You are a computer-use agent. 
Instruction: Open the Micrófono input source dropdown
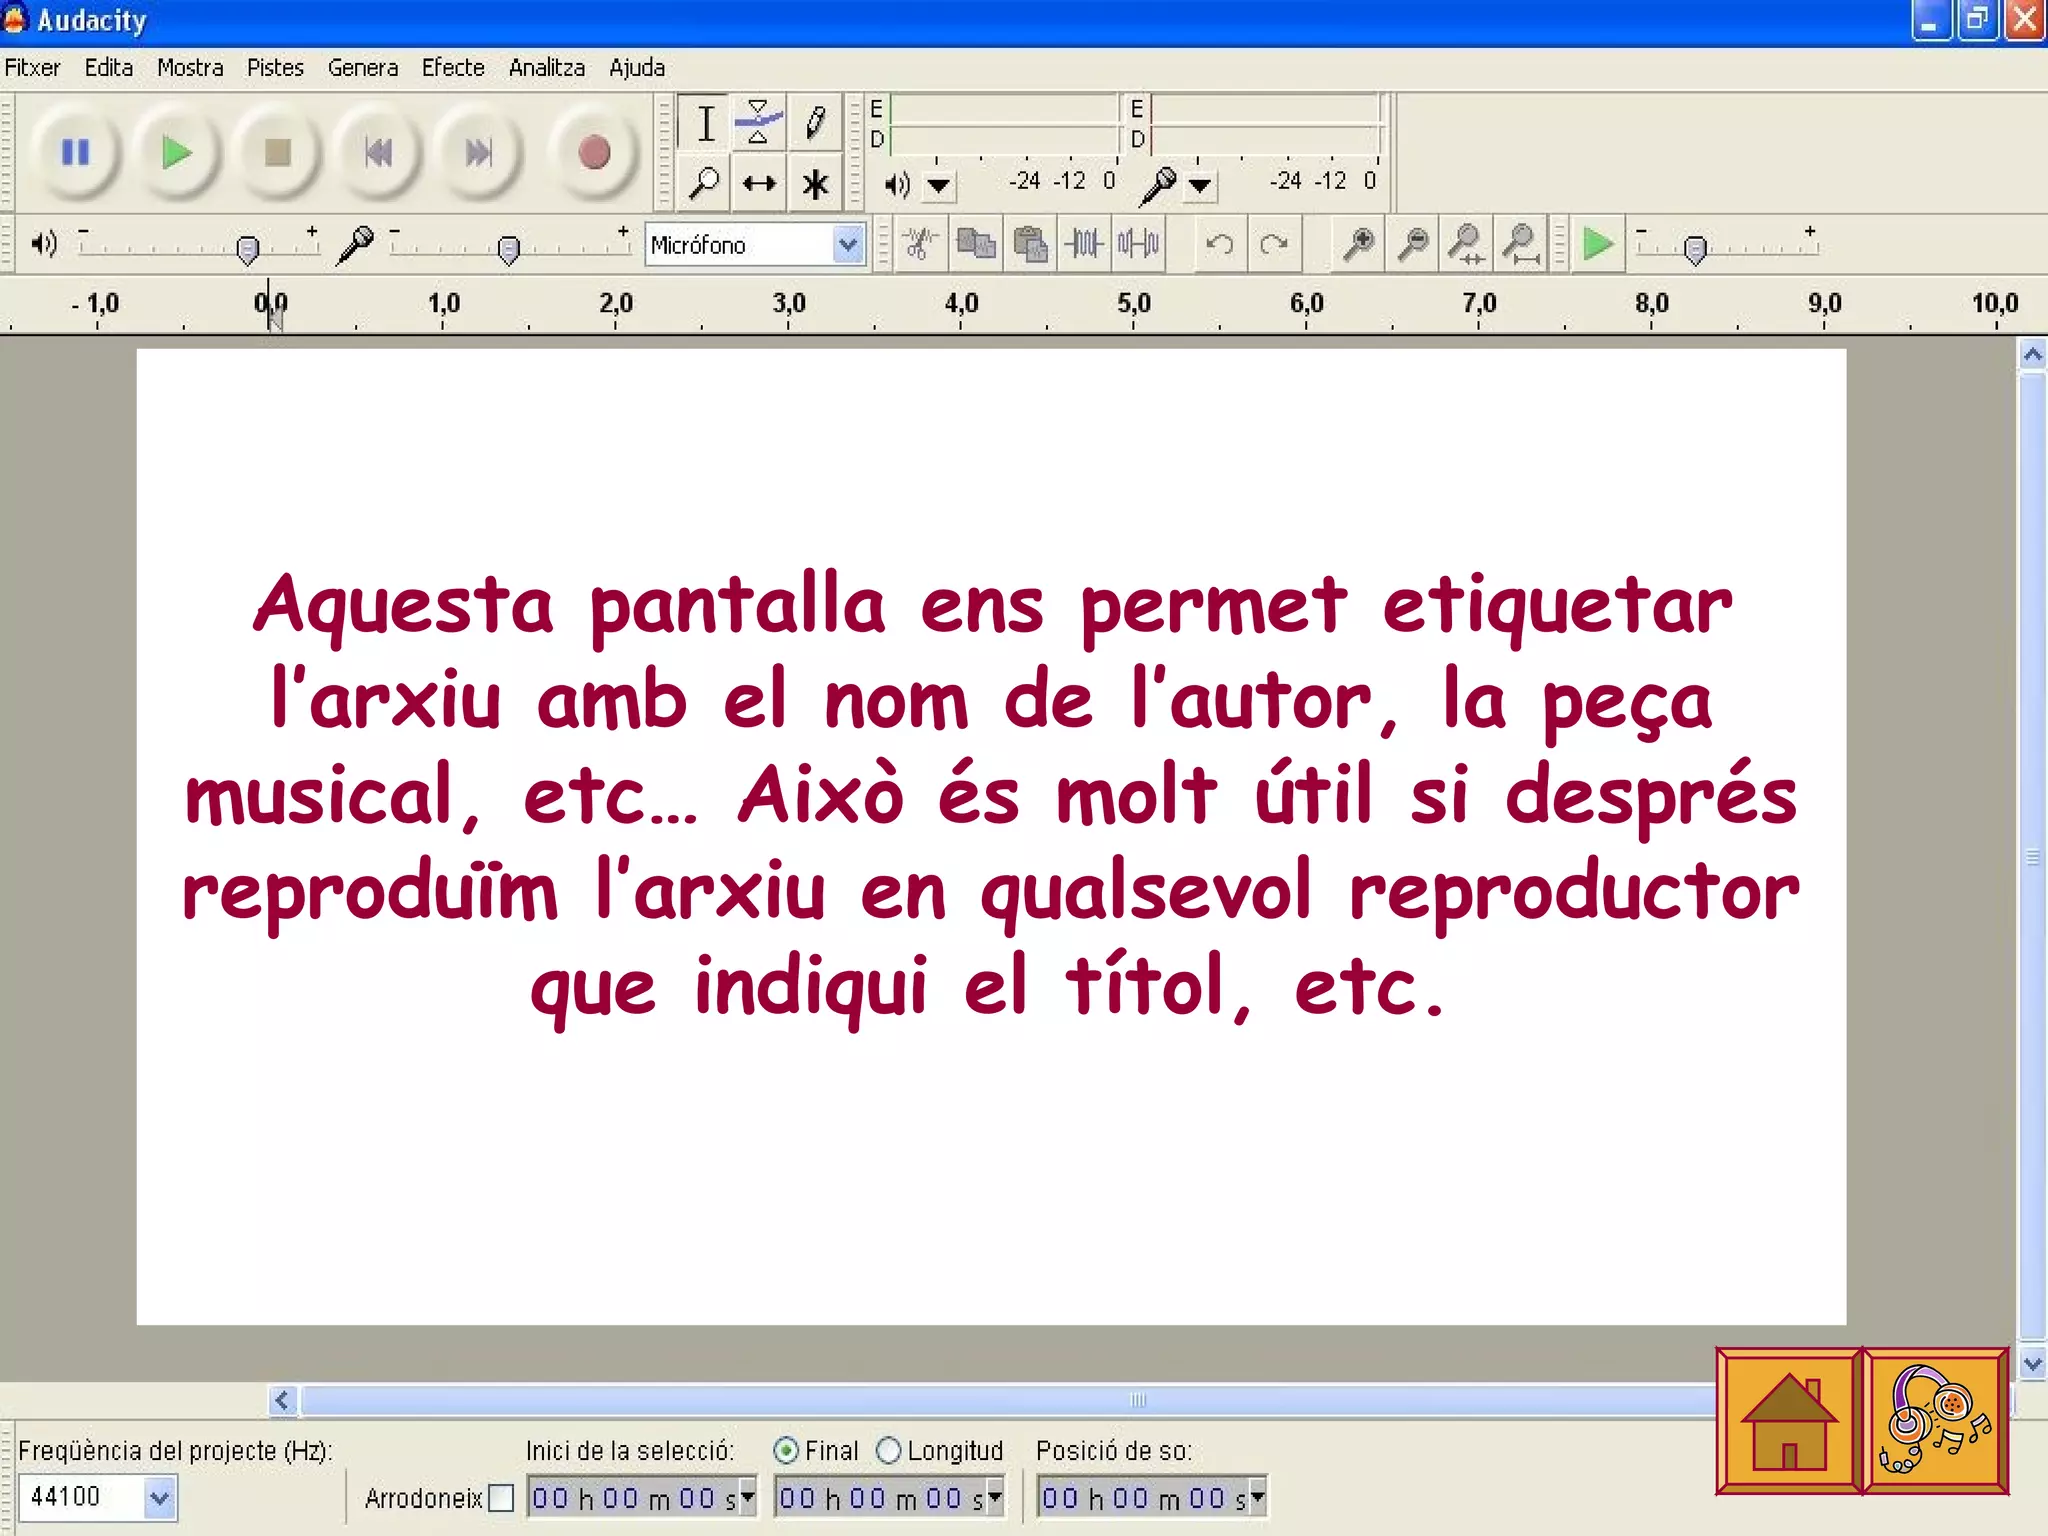coord(848,244)
